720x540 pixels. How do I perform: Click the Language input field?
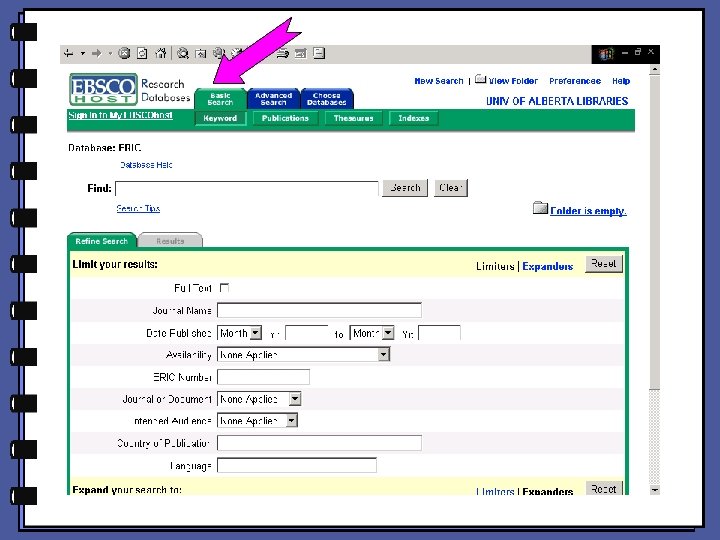click(x=297, y=466)
